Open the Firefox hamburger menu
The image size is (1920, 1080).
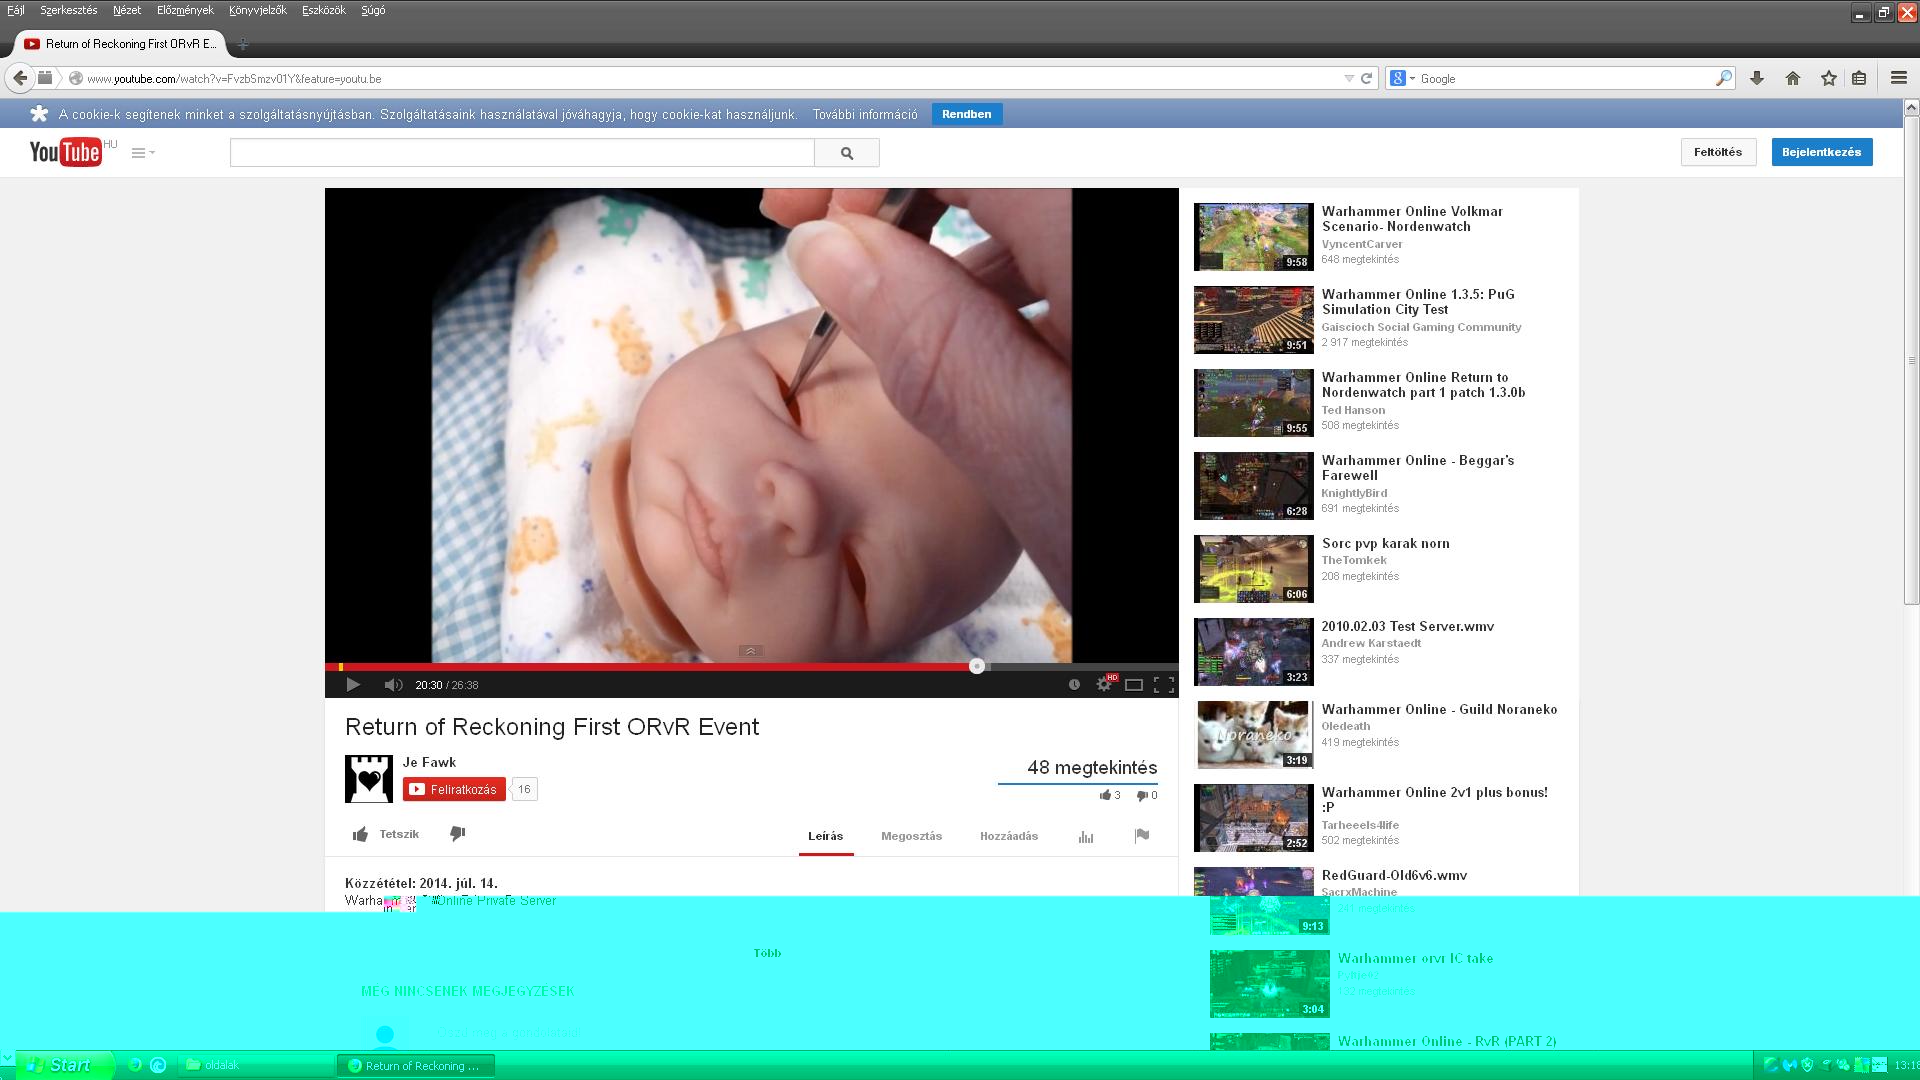pos(1899,78)
